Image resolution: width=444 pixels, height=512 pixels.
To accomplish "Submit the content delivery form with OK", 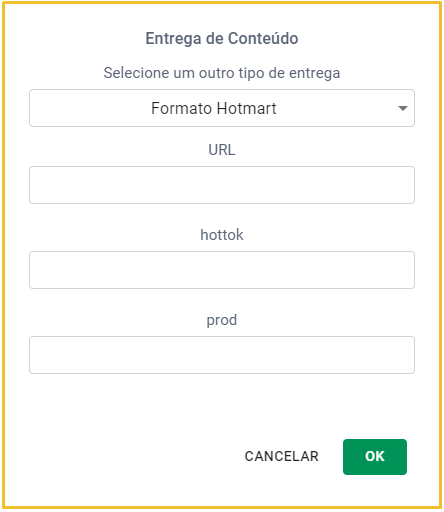I will (x=375, y=457).
